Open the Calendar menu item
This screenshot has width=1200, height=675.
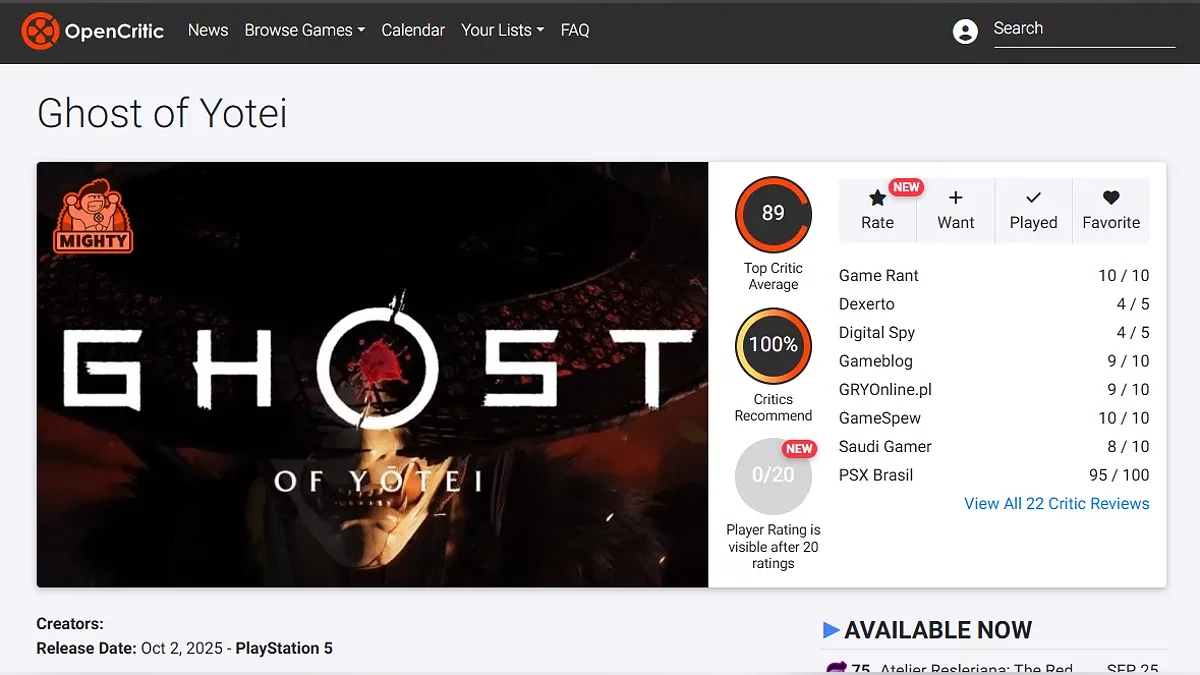(x=413, y=30)
